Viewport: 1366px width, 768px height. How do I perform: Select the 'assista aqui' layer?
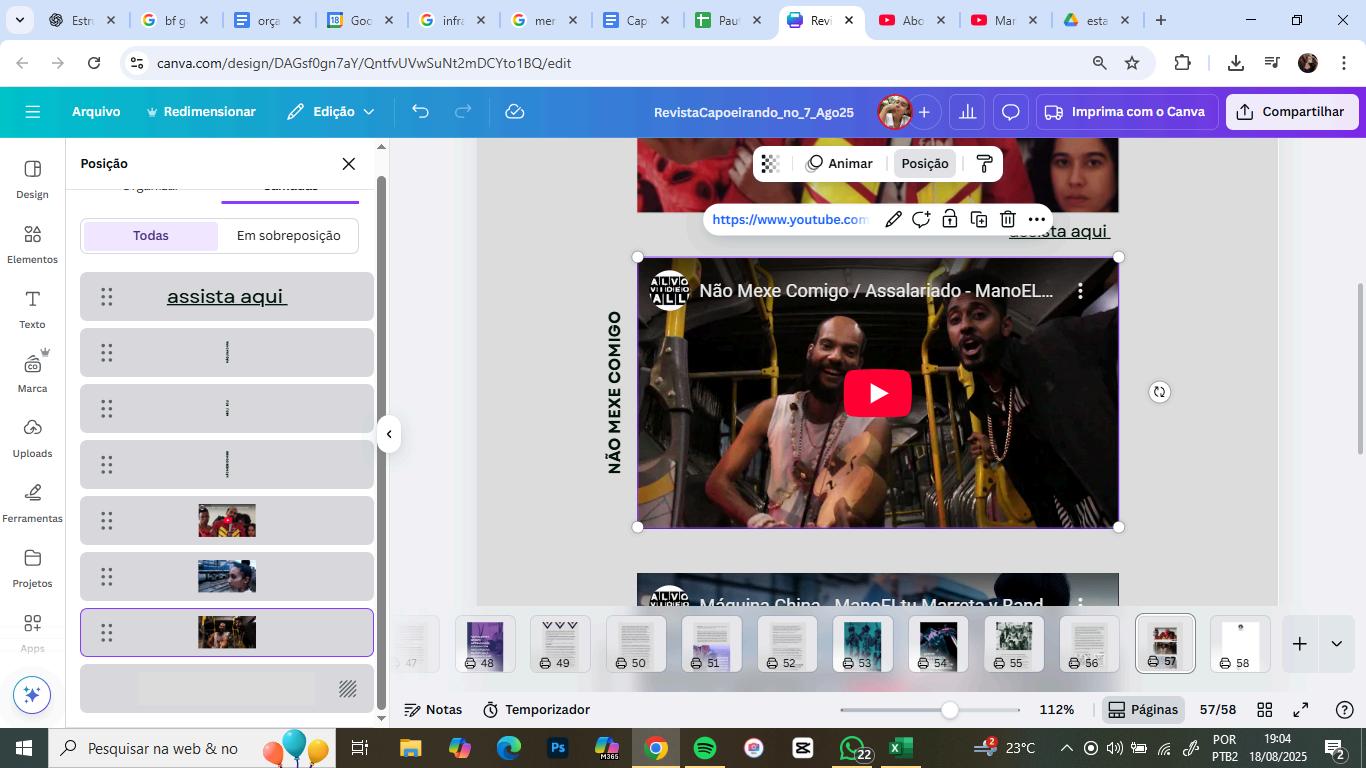pyautogui.click(x=227, y=297)
